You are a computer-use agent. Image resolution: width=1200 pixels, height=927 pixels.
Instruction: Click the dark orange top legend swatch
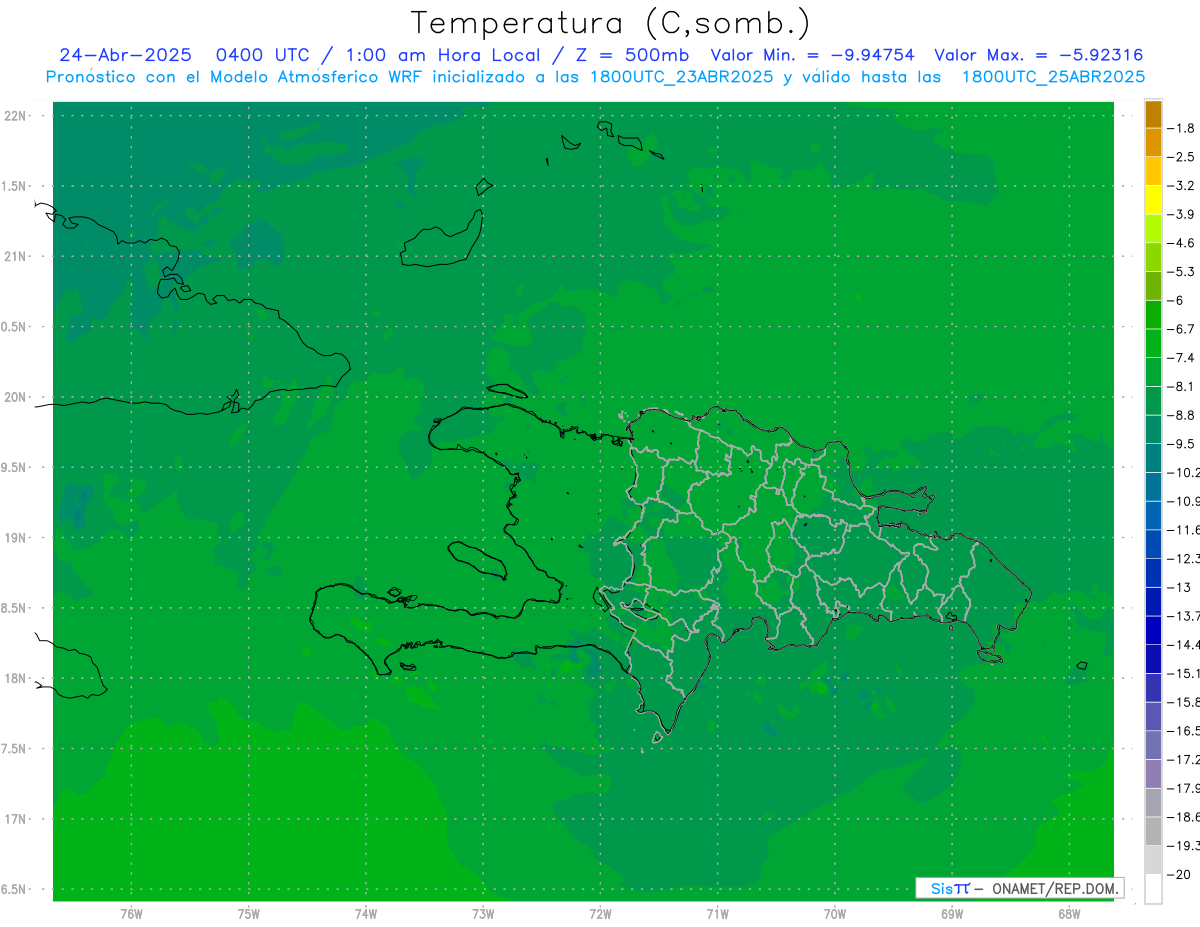pyautogui.click(x=1153, y=113)
